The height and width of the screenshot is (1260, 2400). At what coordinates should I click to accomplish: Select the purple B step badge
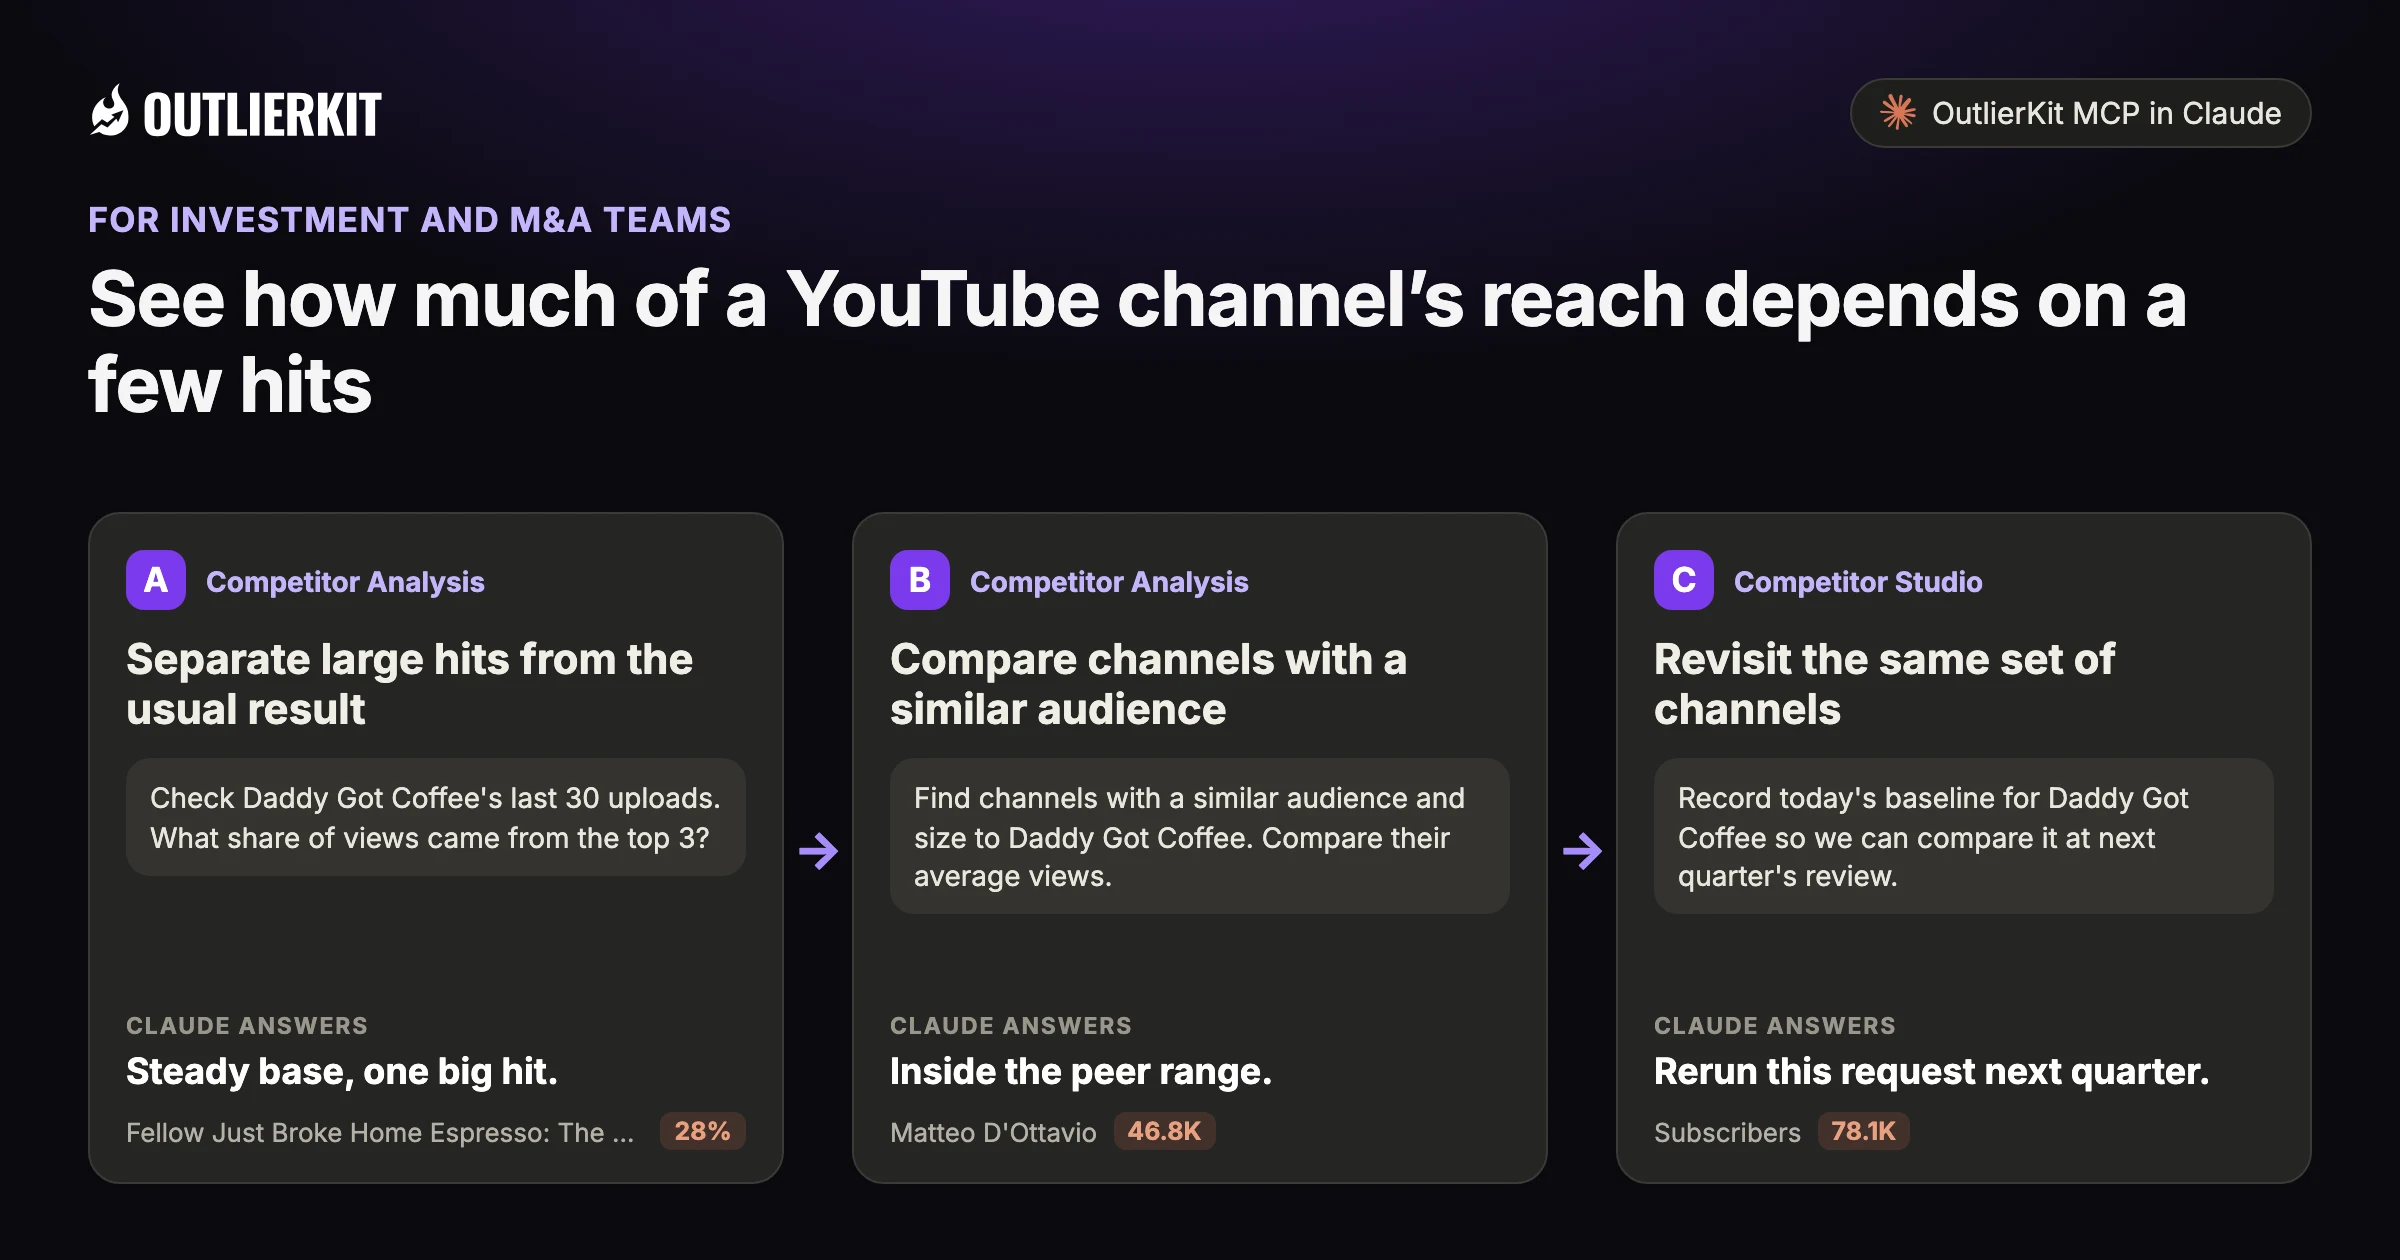[x=920, y=580]
